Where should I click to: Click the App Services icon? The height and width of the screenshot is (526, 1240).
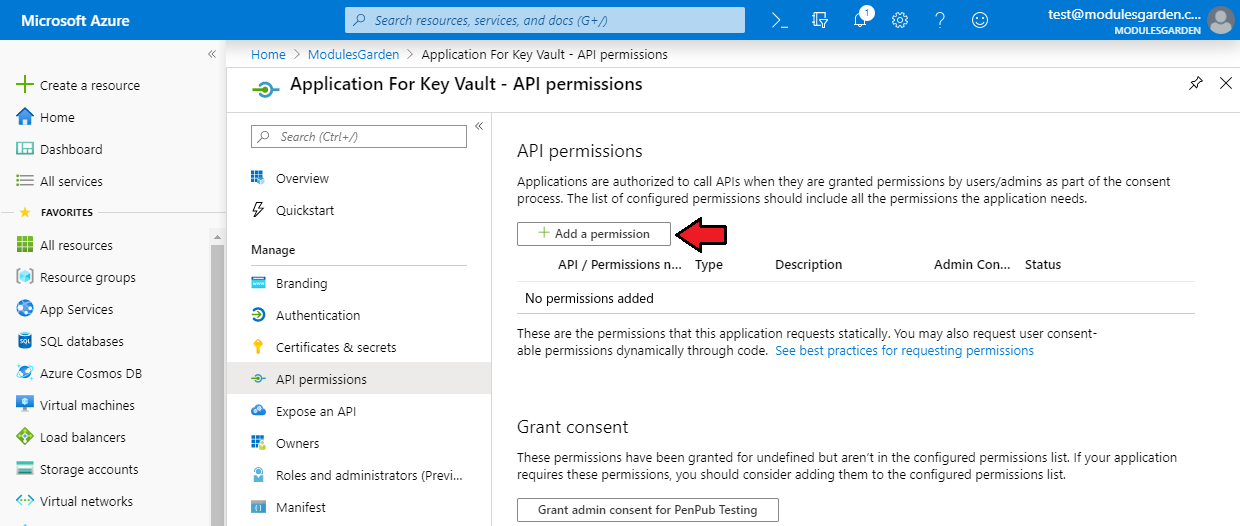(25, 309)
